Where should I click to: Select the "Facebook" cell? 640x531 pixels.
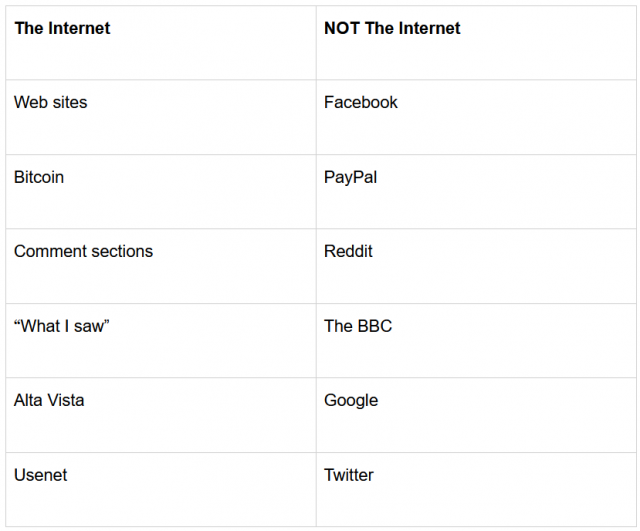(361, 102)
